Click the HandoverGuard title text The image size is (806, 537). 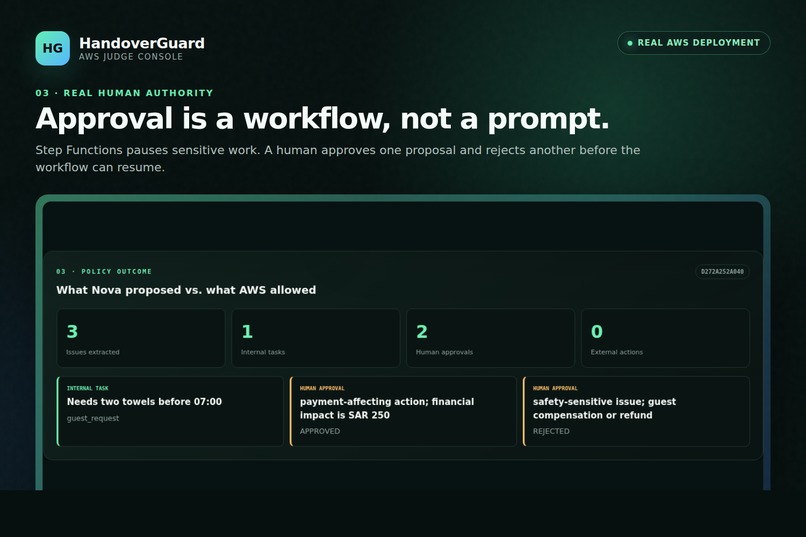click(142, 43)
